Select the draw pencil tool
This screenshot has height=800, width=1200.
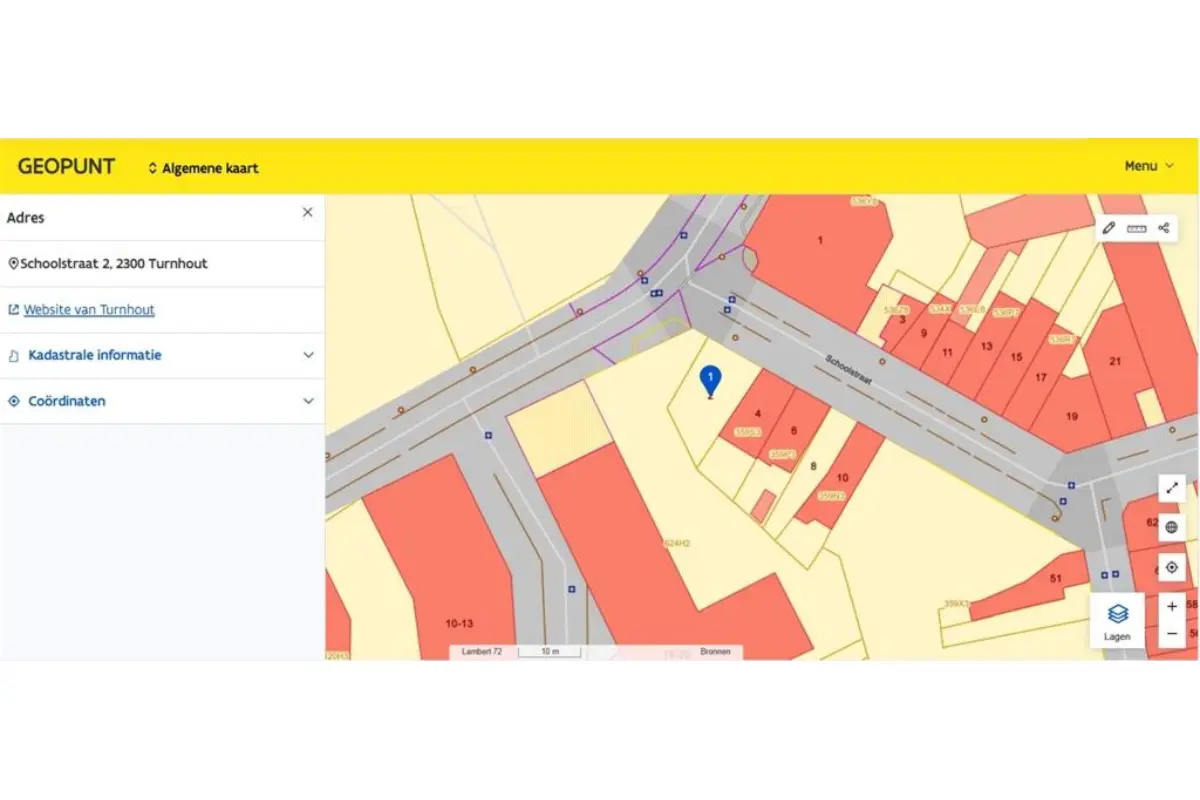(1109, 228)
